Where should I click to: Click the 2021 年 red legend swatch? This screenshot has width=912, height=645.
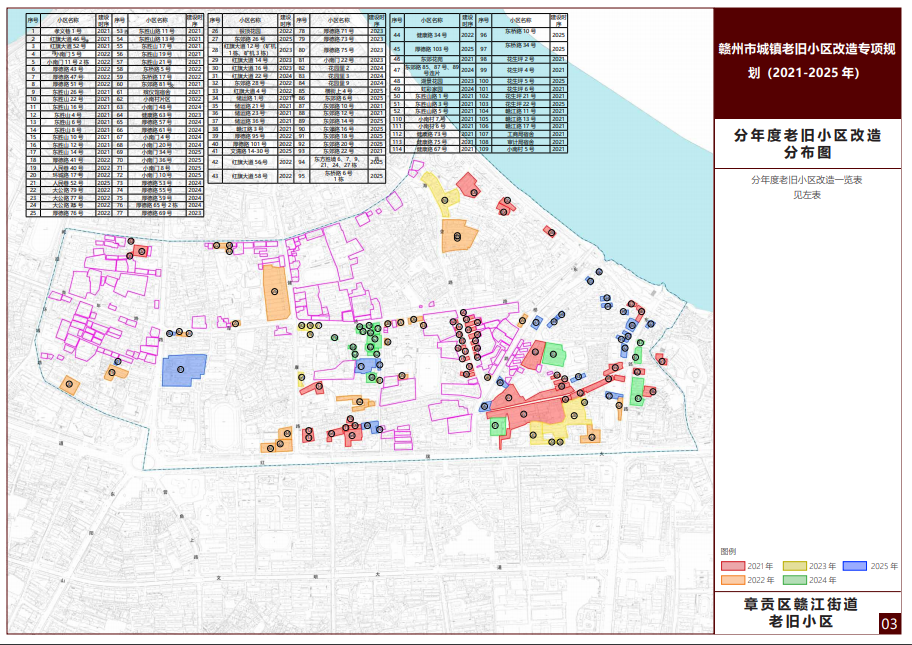coord(733,566)
